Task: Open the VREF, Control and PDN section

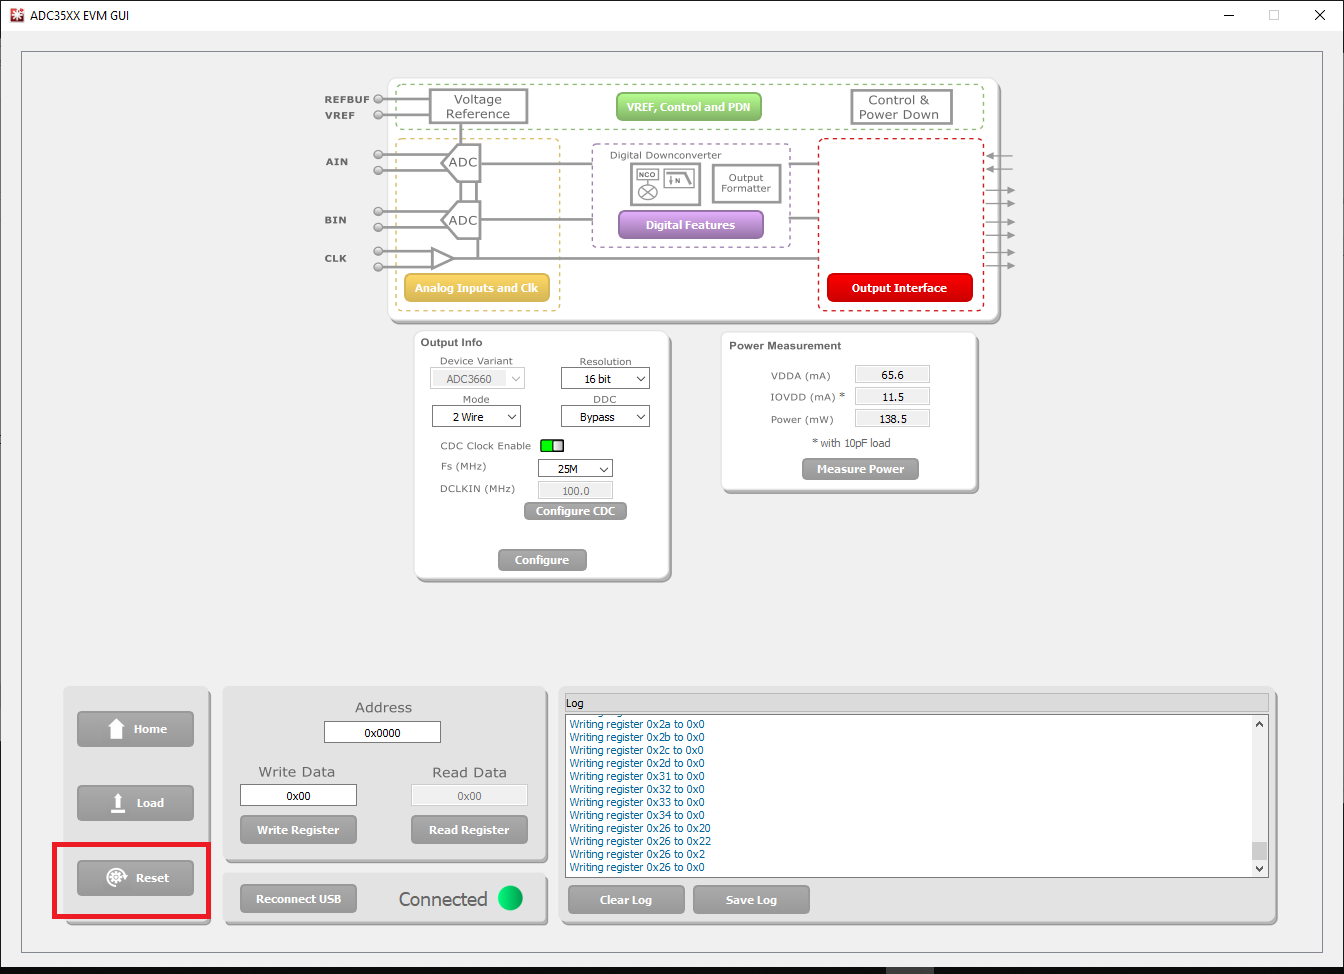Action: (688, 107)
